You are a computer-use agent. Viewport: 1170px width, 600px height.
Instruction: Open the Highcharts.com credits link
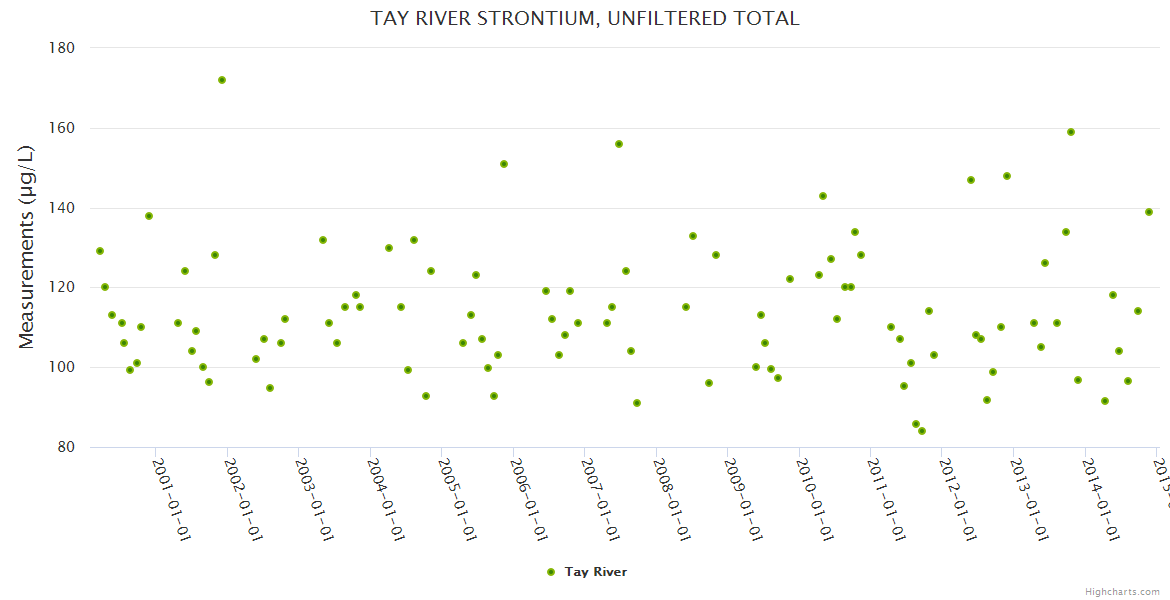click(1122, 591)
